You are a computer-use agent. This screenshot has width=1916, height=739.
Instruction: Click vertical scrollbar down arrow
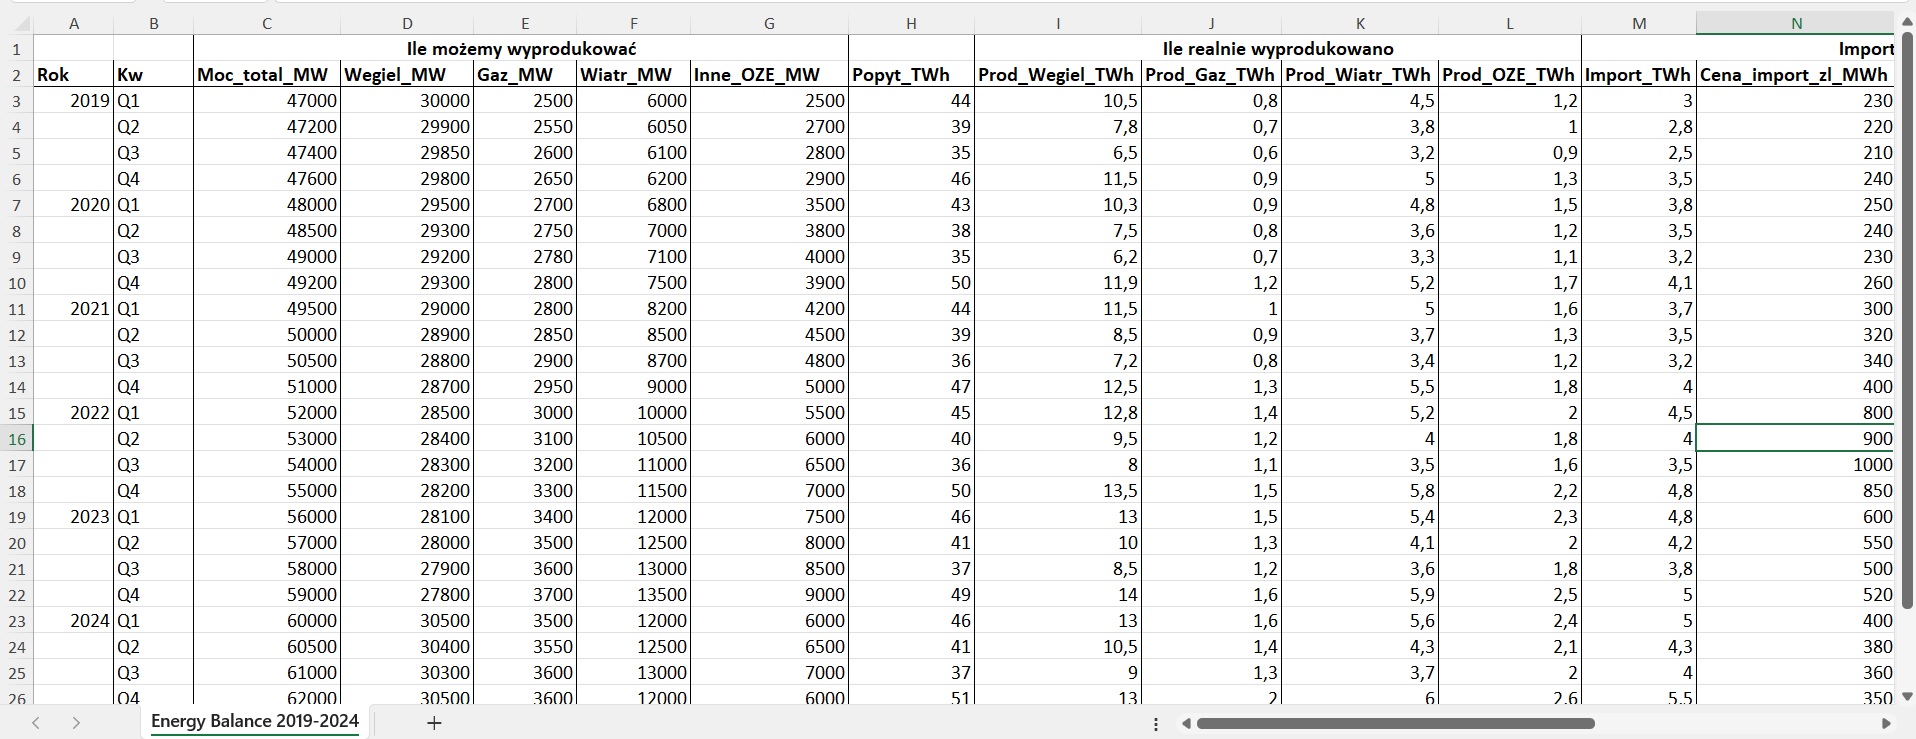[x=1907, y=696]
